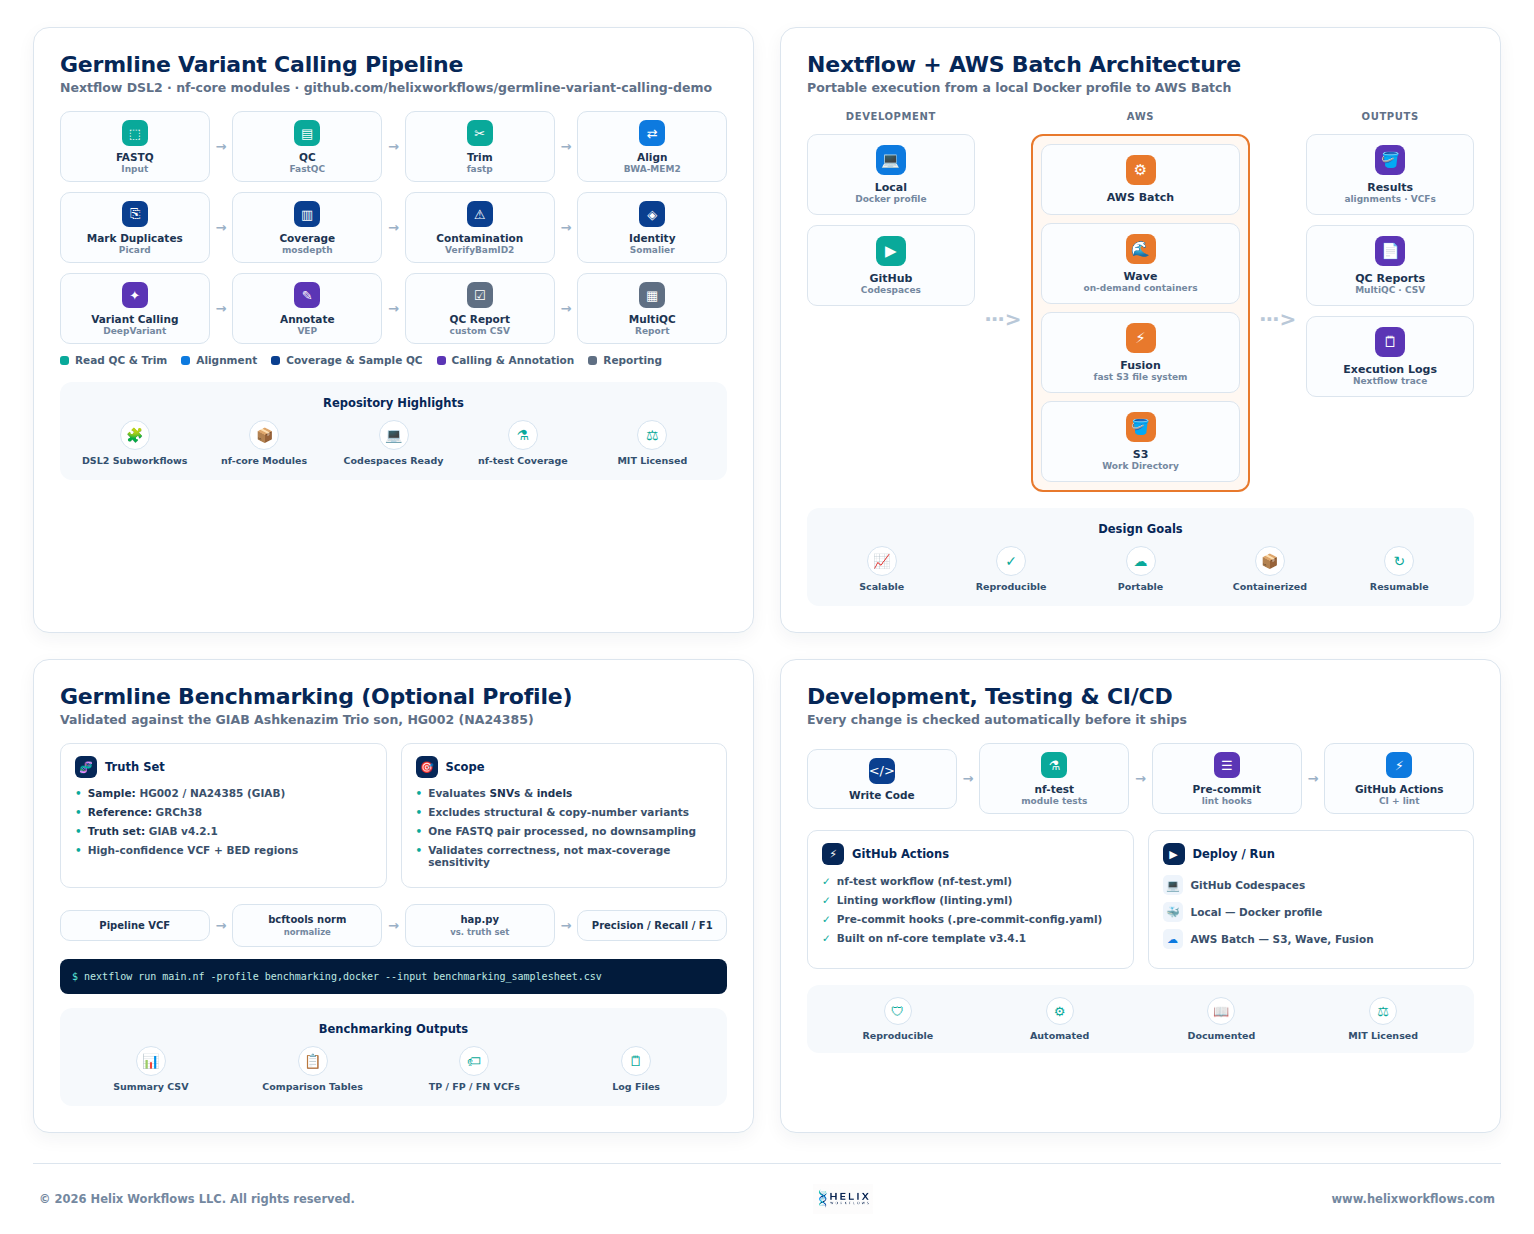Click "Built on nf-core template v3.4.1" line
1534x1234 pixels.
pyautogui.click(x=931, y=939)
